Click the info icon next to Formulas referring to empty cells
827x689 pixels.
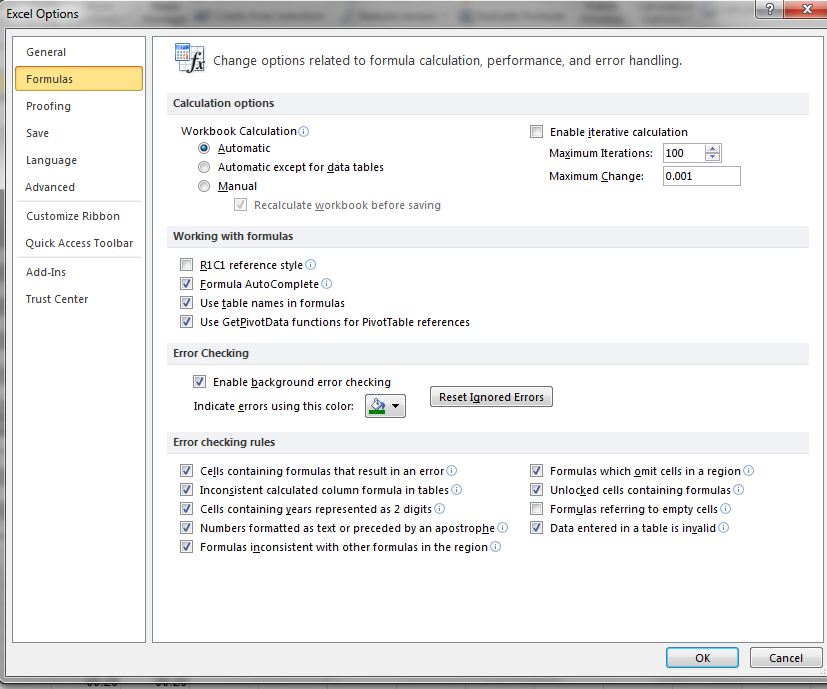click(x=725, y=508)
